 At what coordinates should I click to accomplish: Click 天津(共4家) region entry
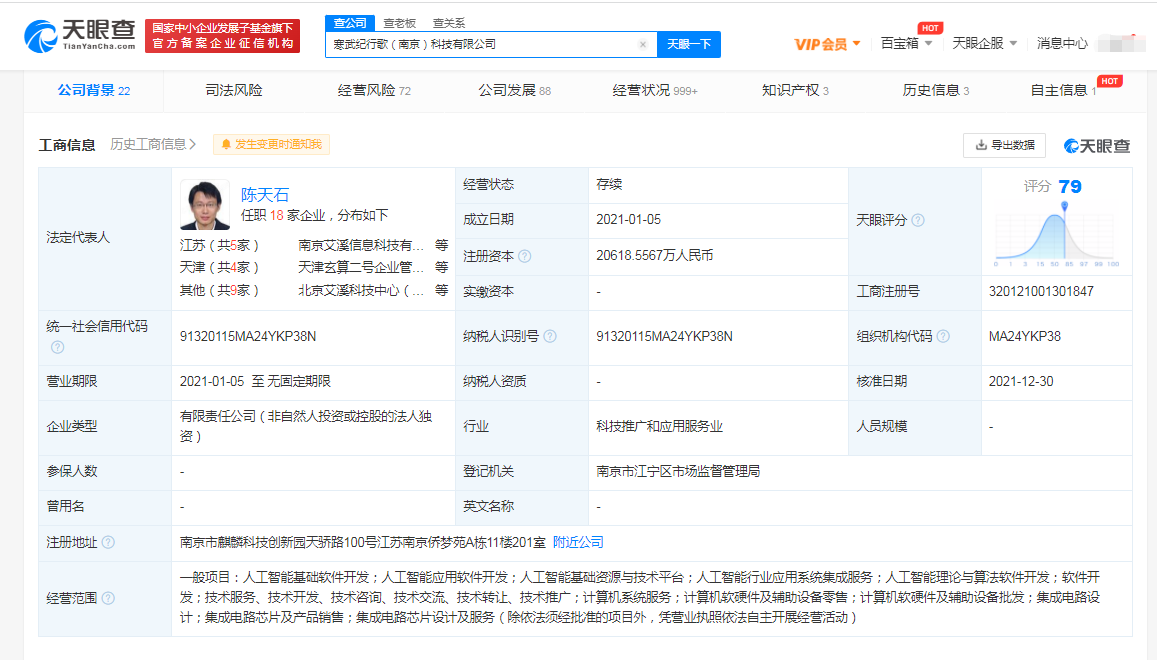(219, 267)
